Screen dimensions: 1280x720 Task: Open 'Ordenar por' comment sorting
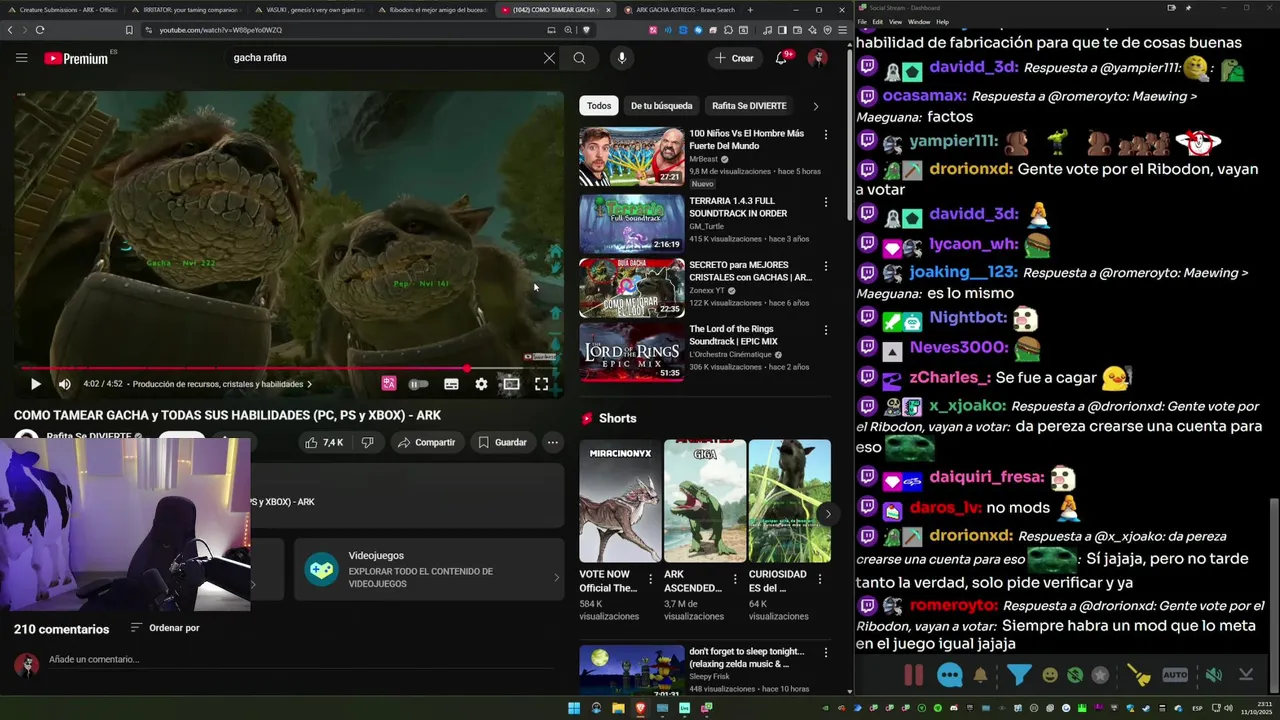point(165,628)
